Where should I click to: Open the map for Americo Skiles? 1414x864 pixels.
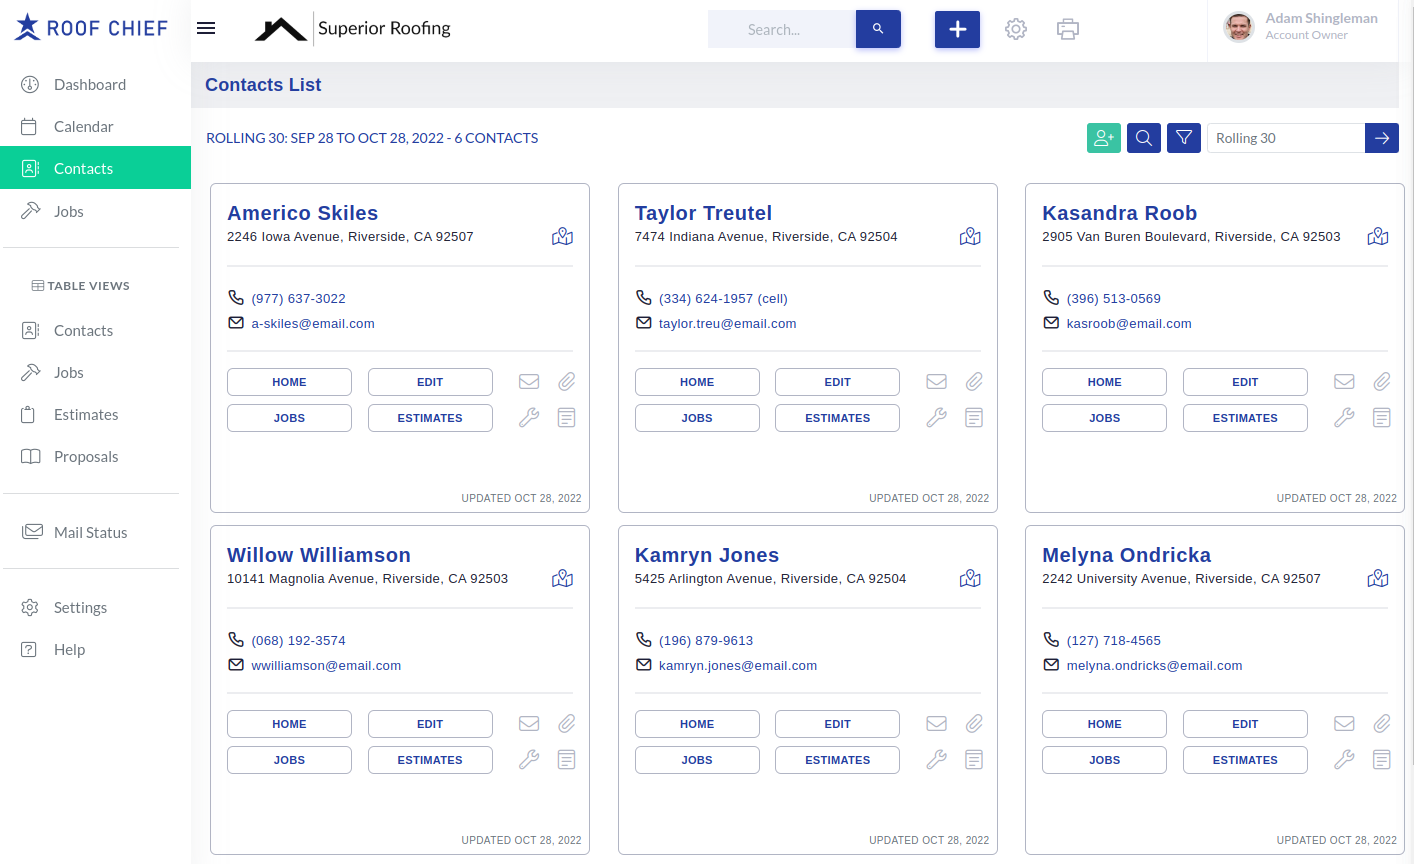coord(562,236)
